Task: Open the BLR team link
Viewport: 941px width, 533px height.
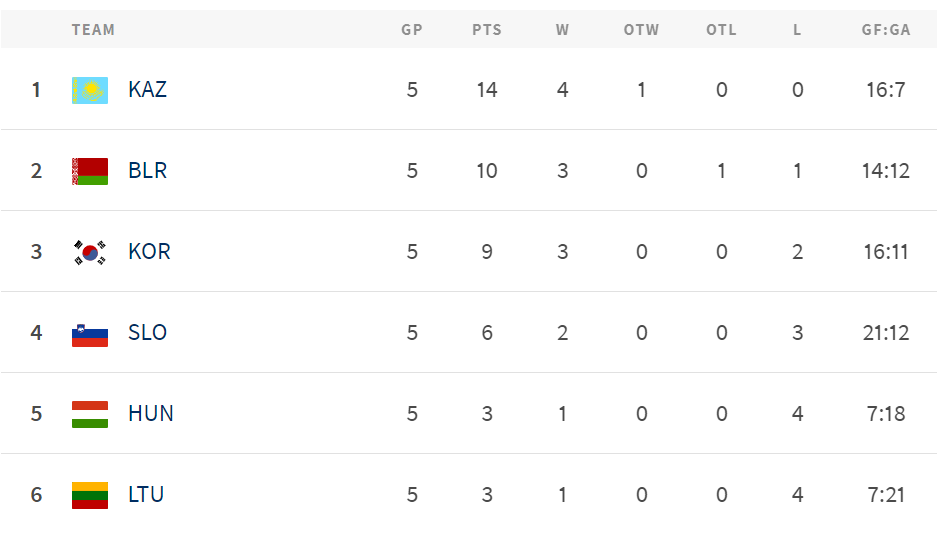Action: (x=148, y=170)
